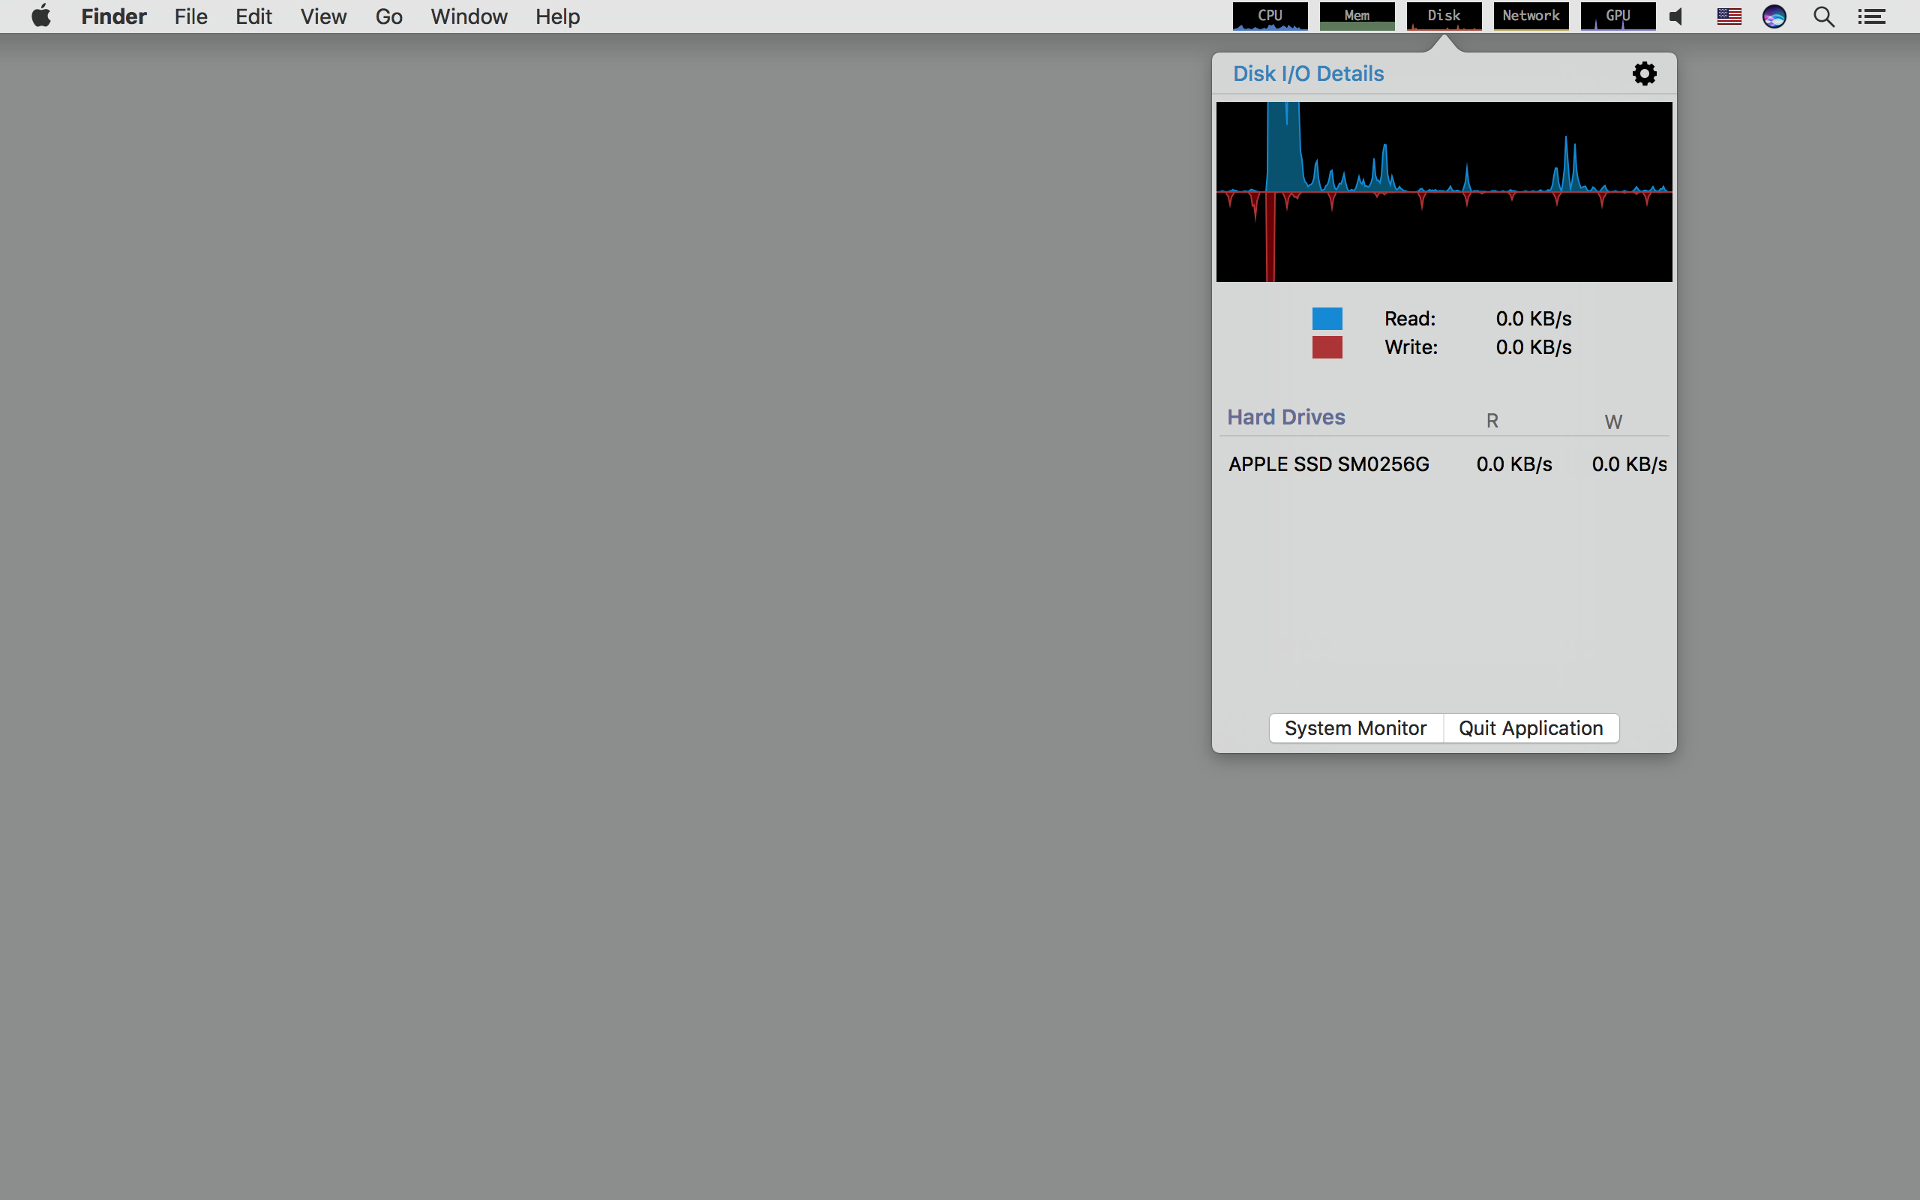The width and height of the screenshot is (1920, 1200).
Task: Open the Apple menu
Action: 41,16
